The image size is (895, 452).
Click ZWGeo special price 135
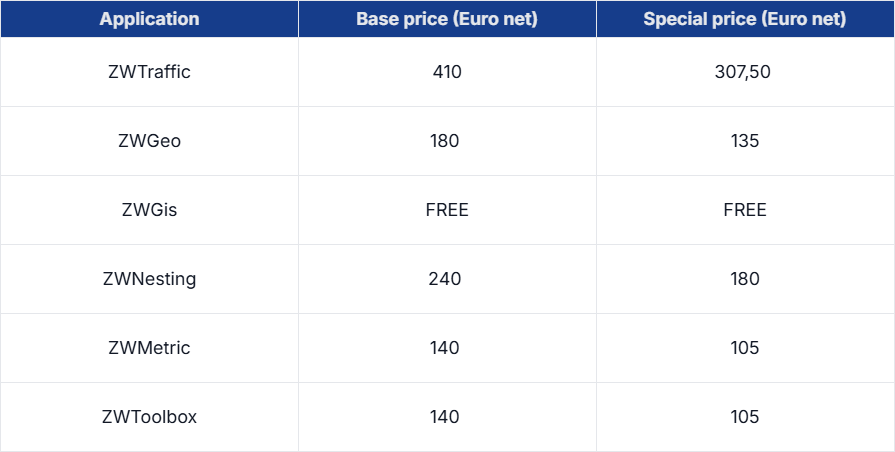pyautogui.click(x=745, y=141)
